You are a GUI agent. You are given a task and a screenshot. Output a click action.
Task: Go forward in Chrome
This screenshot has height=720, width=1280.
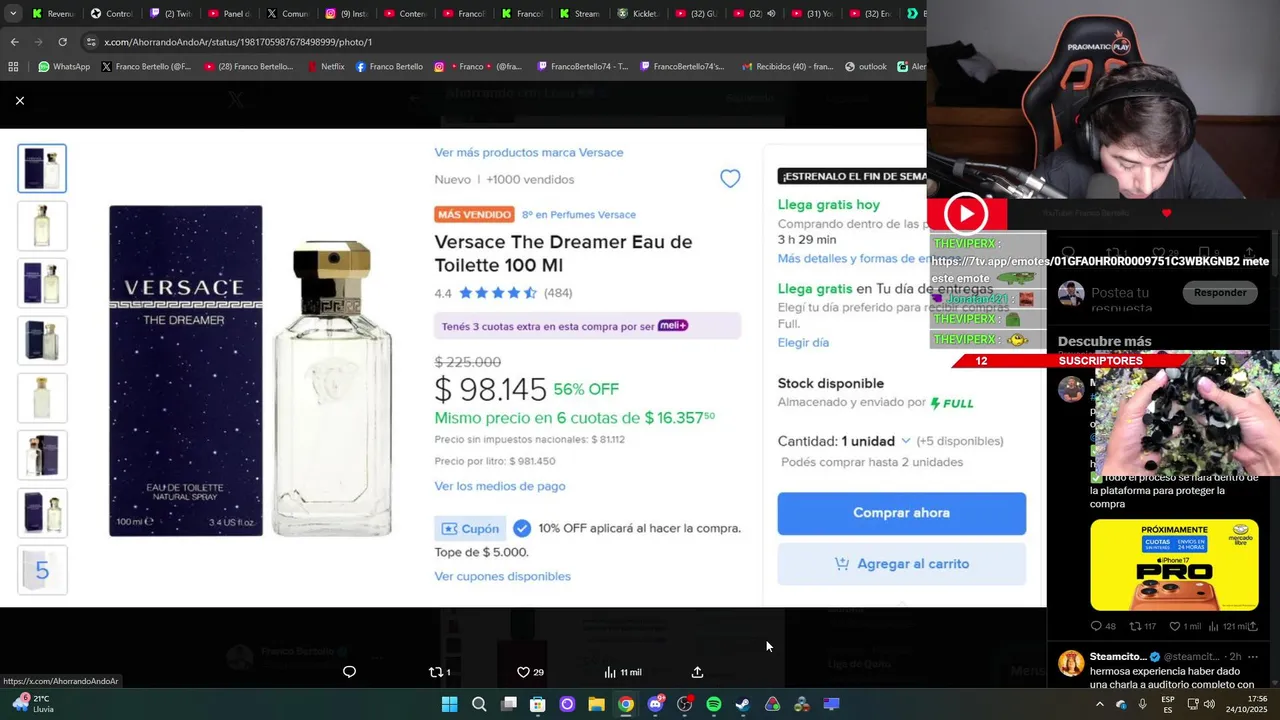pyautogui.click(x=38, y=42)
